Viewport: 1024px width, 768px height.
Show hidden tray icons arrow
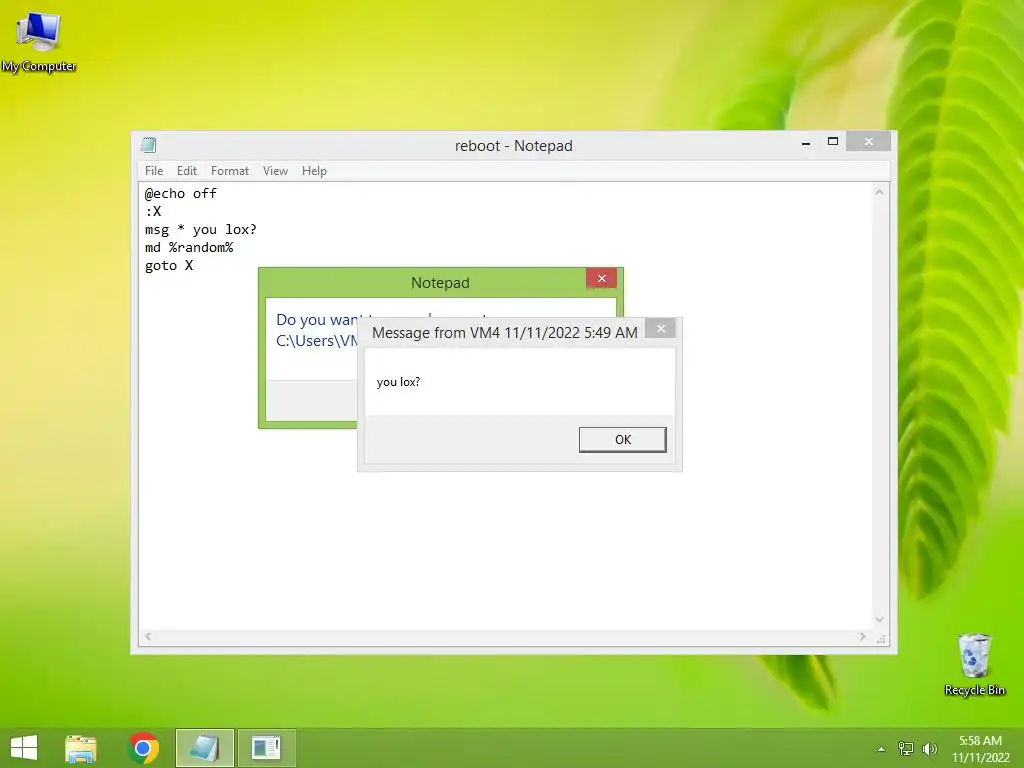tap(881, 749)
